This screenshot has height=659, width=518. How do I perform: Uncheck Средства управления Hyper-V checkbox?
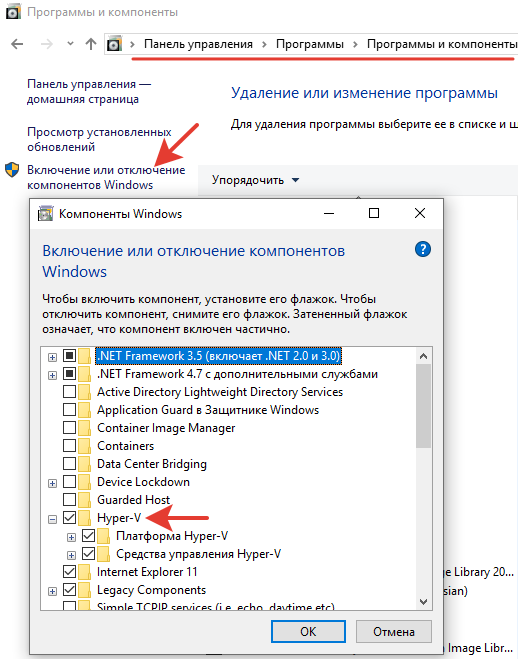pyautogui.click(x=88, y=554)
